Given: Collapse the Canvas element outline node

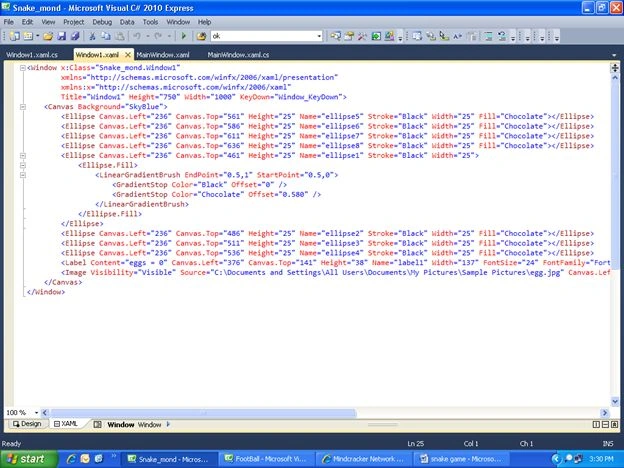Looking at the screenshot, I should [x=23, y=107].
